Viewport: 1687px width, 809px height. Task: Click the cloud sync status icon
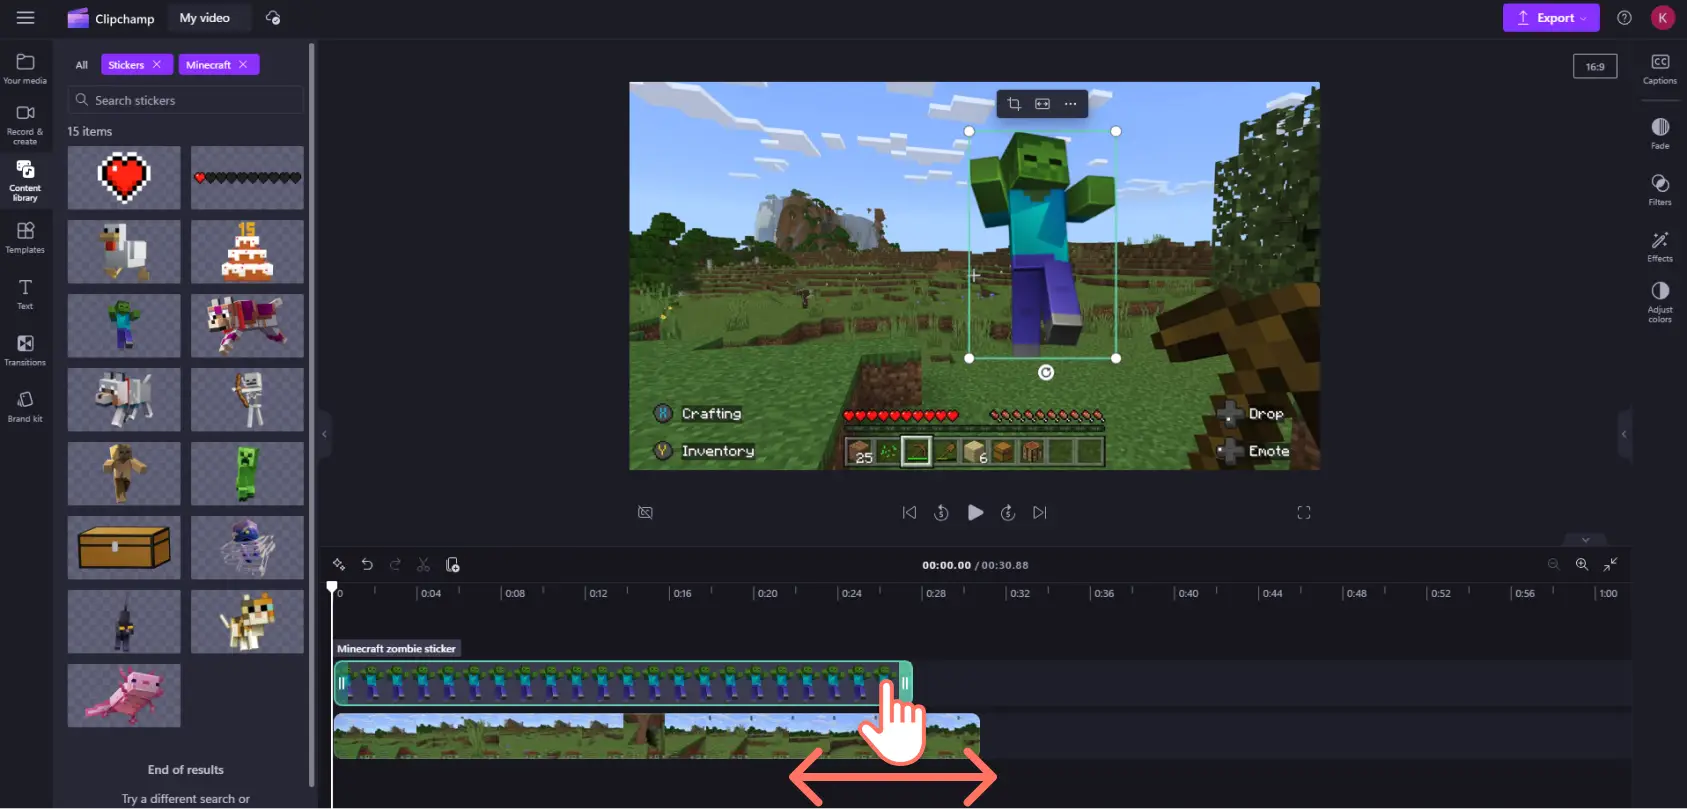pos(273,18)
